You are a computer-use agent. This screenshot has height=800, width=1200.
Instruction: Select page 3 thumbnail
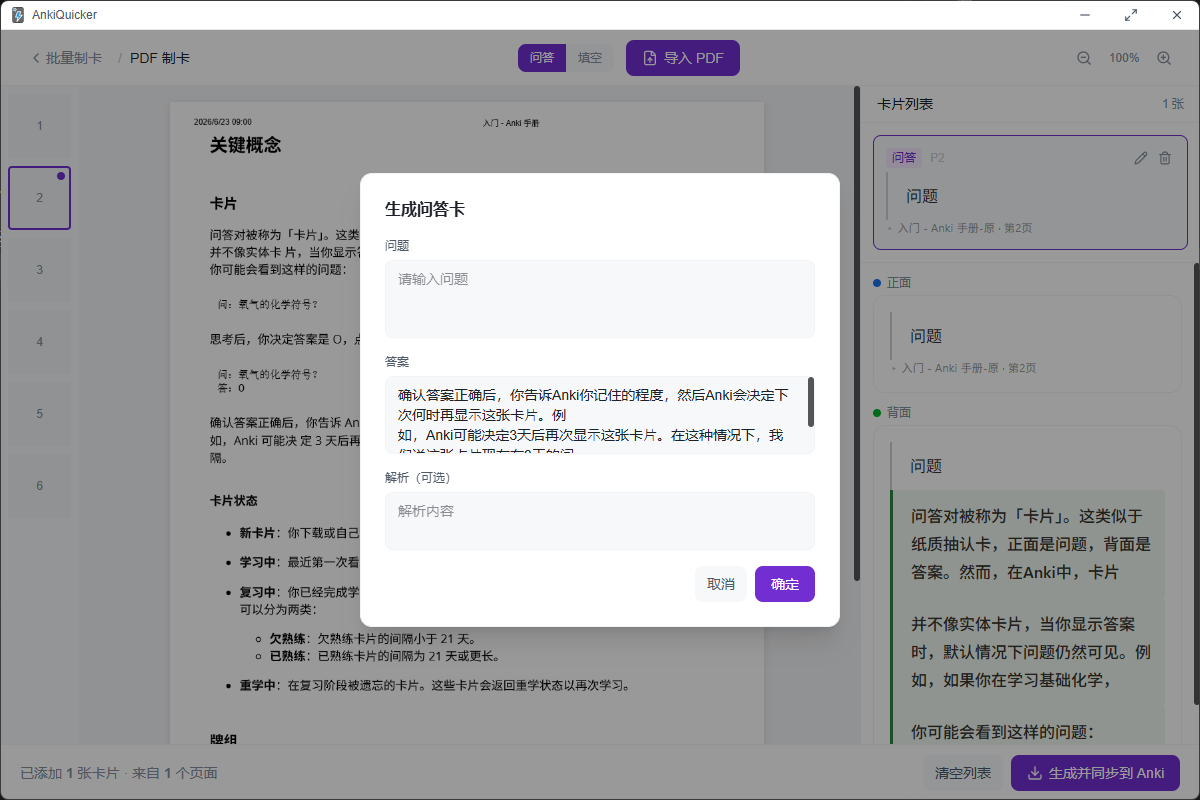(x=40, y=270)
